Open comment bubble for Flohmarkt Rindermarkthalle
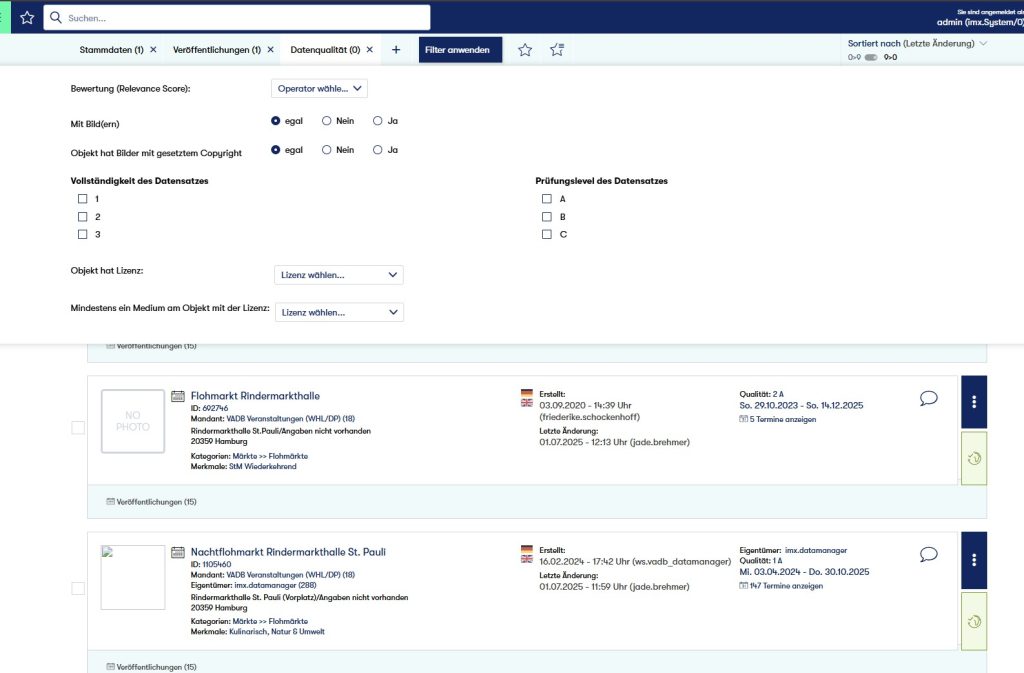Viewport: 1024px width, 673px height. tap(928, 398)
